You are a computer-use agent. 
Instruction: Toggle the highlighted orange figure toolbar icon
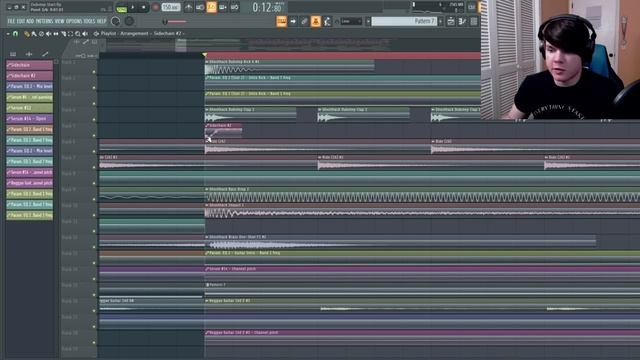tap(316, 21)
